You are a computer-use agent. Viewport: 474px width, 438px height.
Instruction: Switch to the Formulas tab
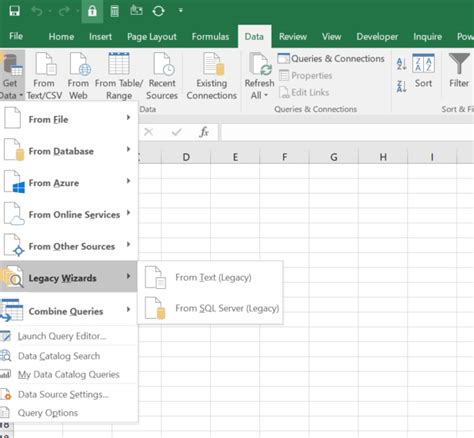[x=210, y=37]
